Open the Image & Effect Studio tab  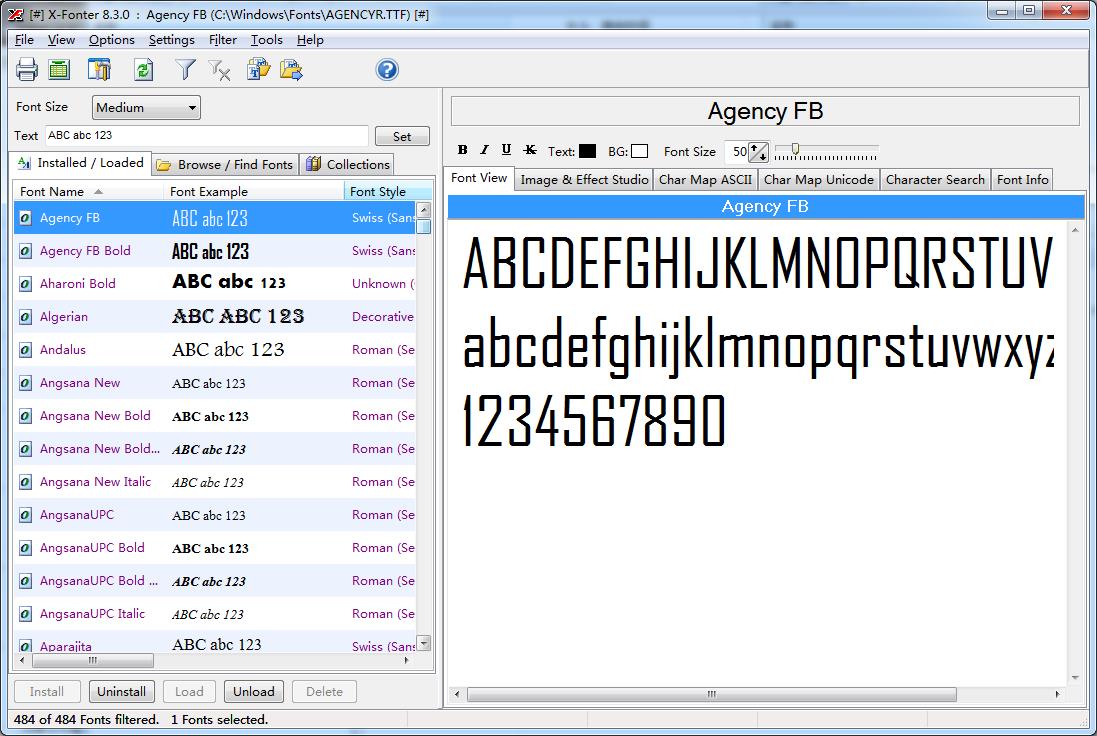(x=584, y=180)
